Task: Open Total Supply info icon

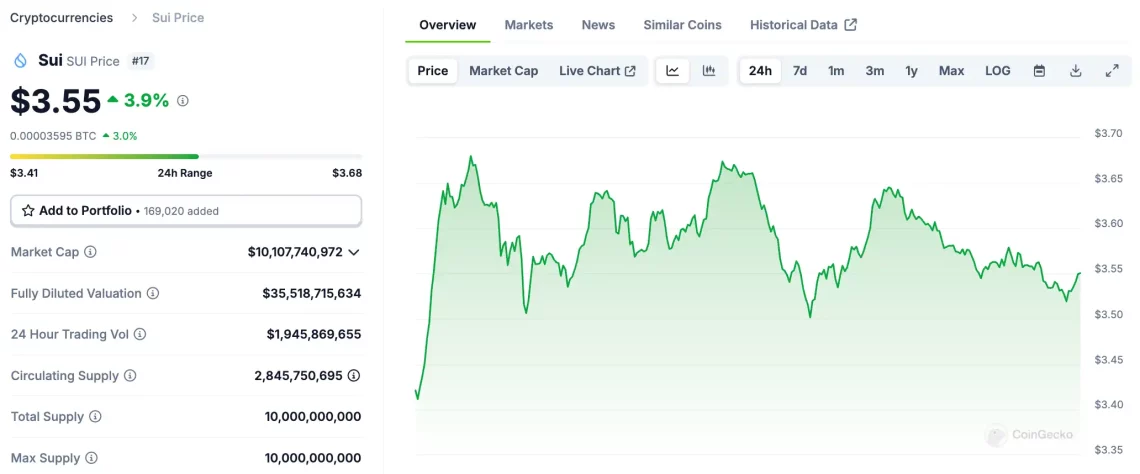Action: (95, 417)
